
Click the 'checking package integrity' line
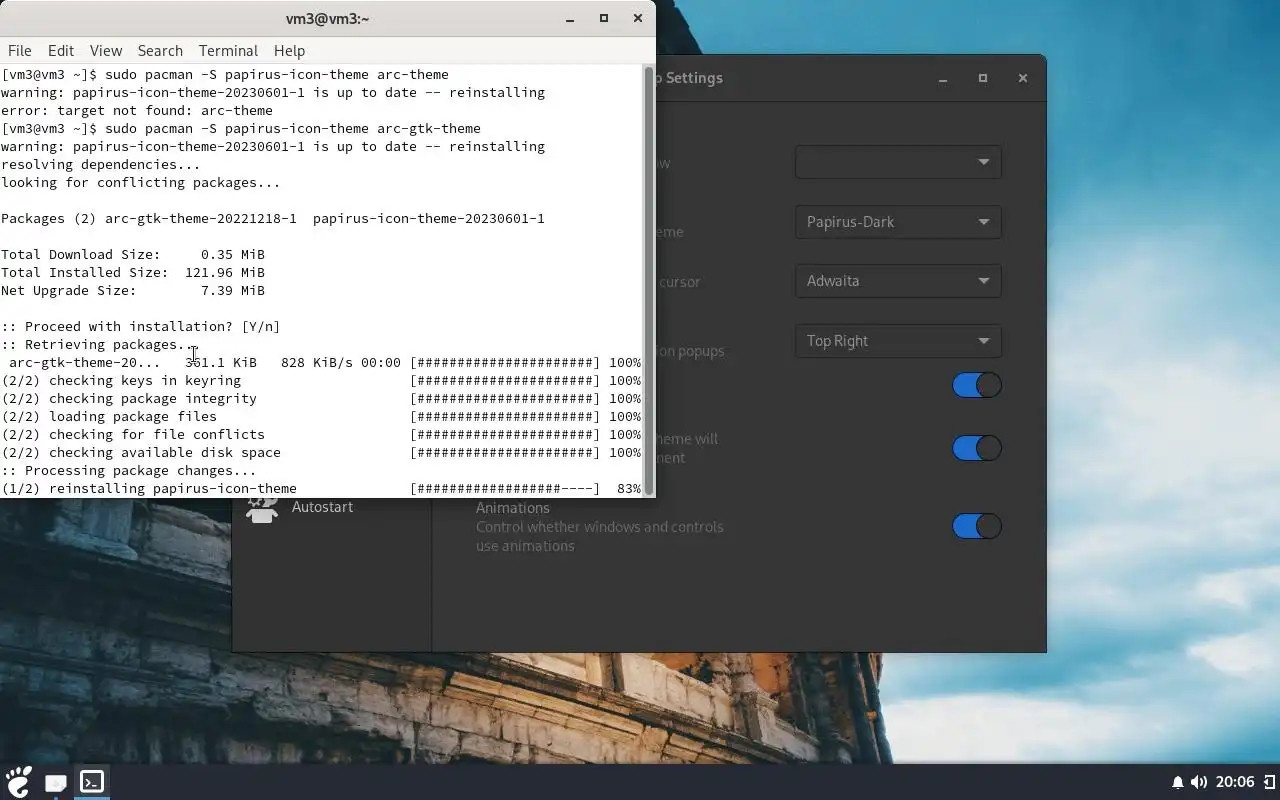321,398
